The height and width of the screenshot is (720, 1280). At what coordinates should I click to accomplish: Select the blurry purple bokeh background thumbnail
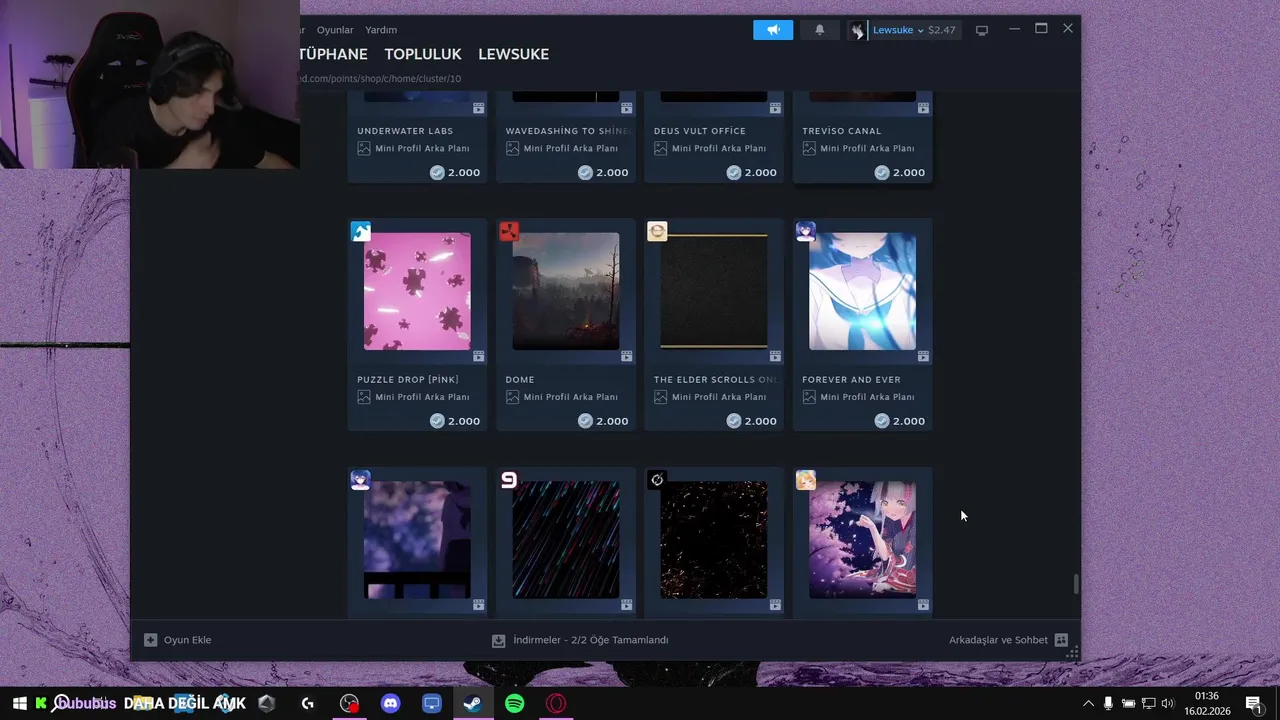click(417, 540)
